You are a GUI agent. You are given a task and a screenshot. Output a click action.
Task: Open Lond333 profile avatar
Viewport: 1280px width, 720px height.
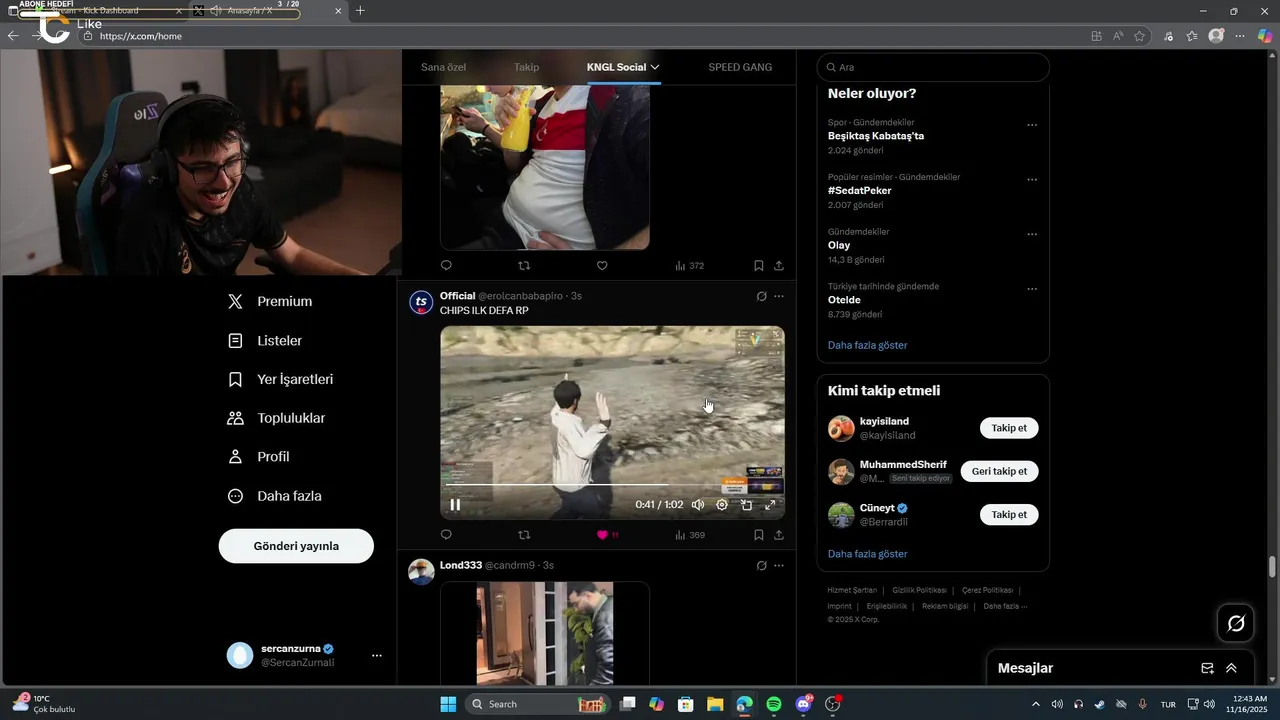pyautogui.click(x=421, y=572)
